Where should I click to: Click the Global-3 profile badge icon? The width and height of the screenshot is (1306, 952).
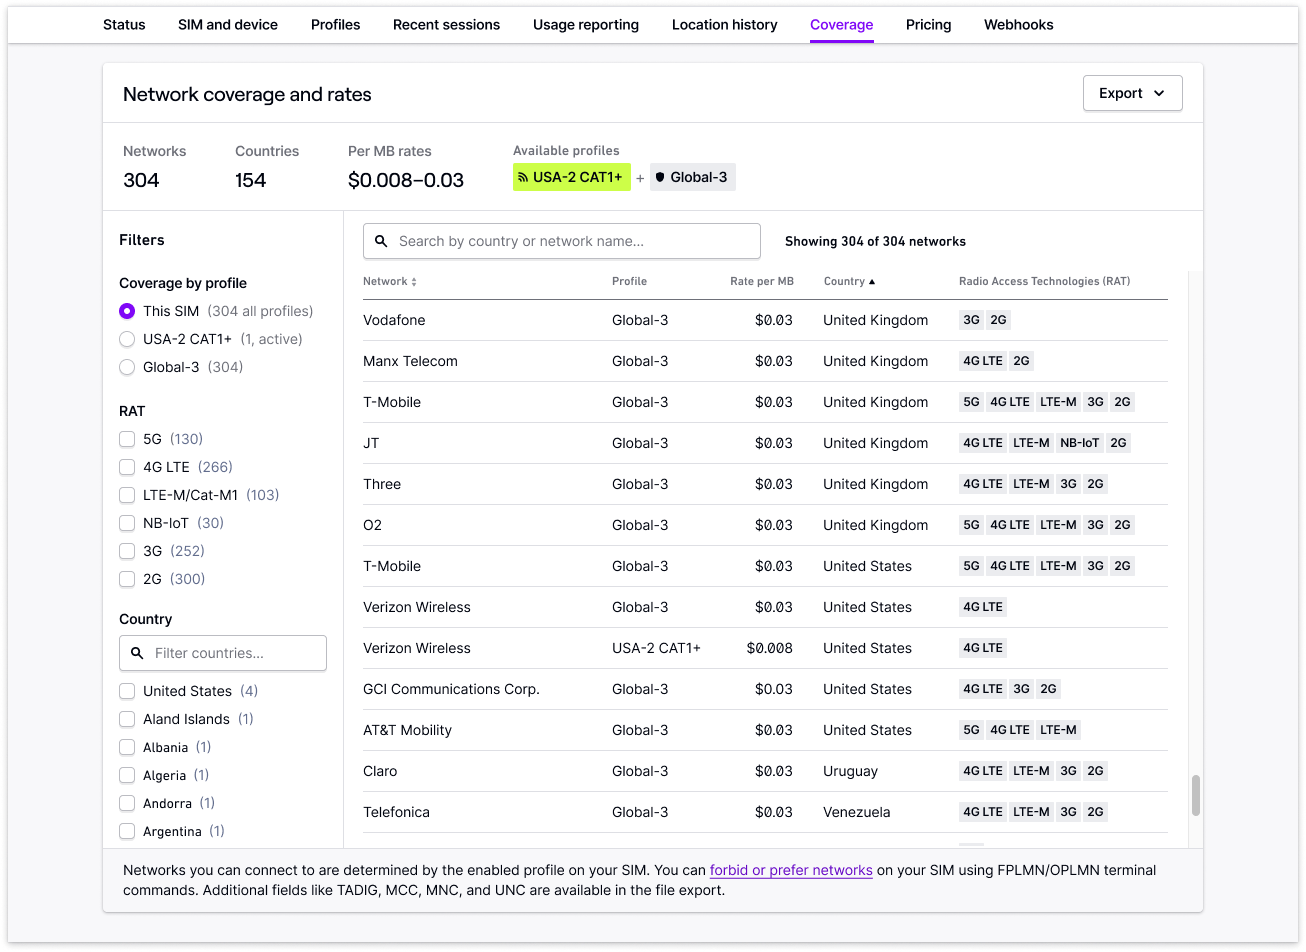coord(659,177)
